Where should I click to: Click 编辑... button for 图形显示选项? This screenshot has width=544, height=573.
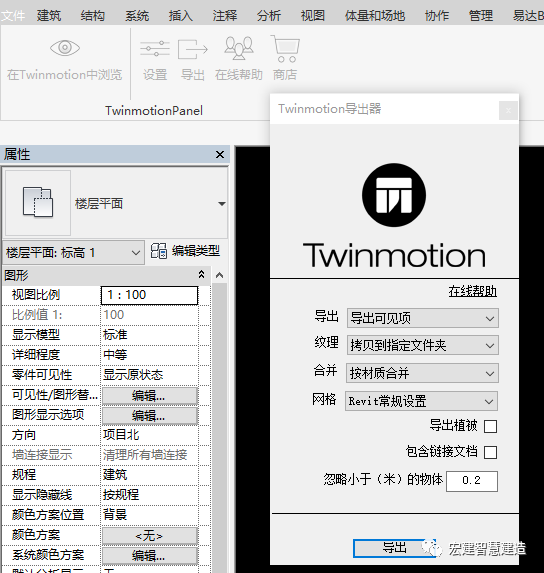pos(150,416)
